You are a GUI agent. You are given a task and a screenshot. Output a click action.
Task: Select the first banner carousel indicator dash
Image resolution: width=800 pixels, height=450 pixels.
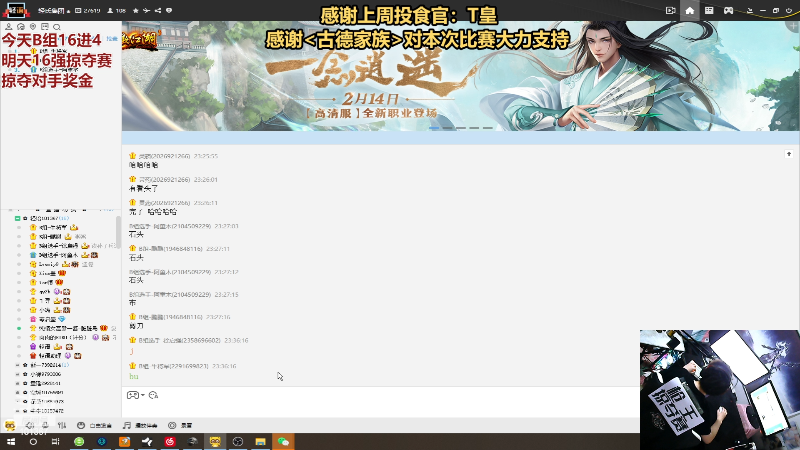coord(434,128)
